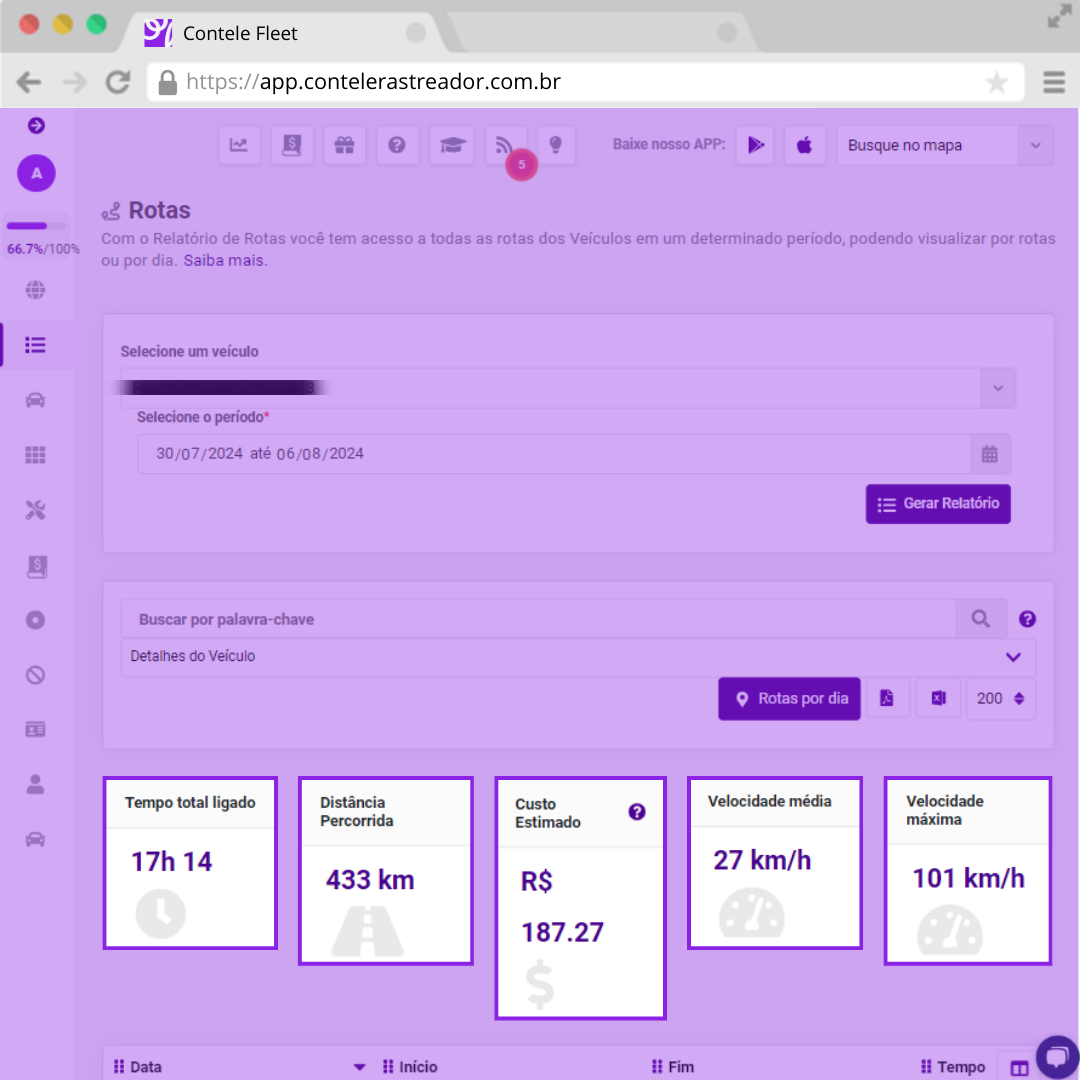
Task: Open the tools maintenance sidebar icon
Action: click(x=36, y=511)
